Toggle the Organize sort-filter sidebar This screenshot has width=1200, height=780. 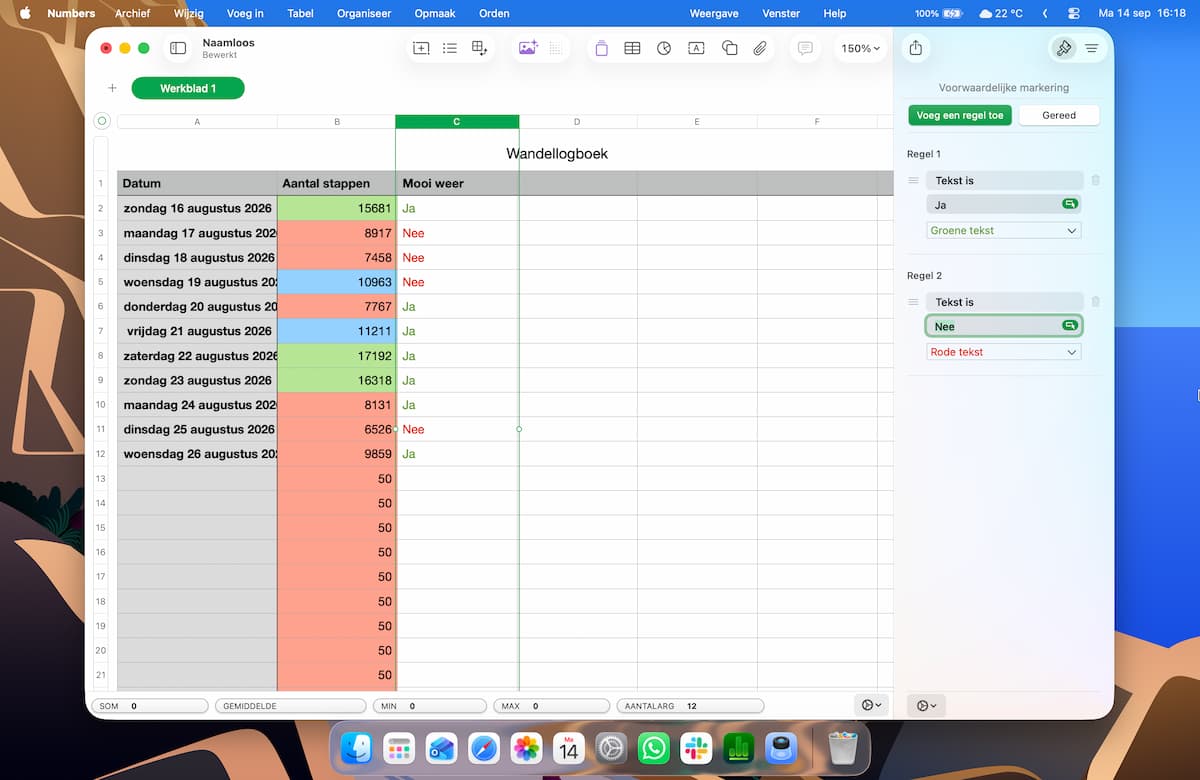[1091, 48]
